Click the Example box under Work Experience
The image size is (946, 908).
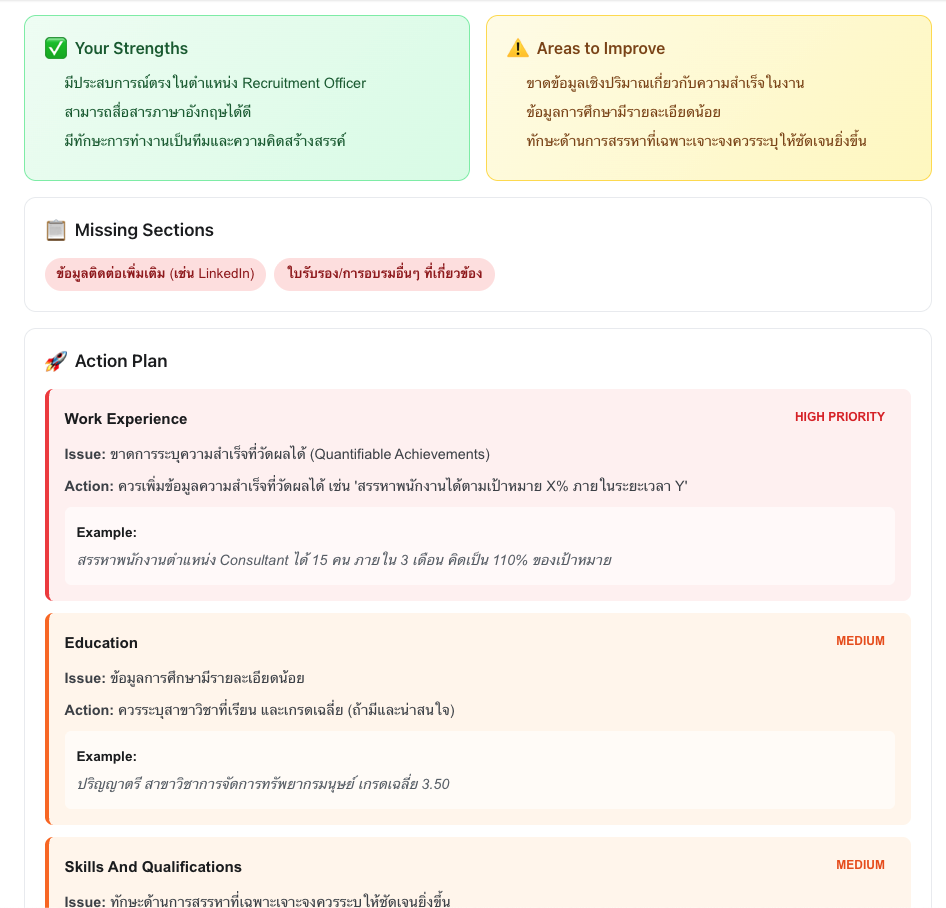[480, 545]
